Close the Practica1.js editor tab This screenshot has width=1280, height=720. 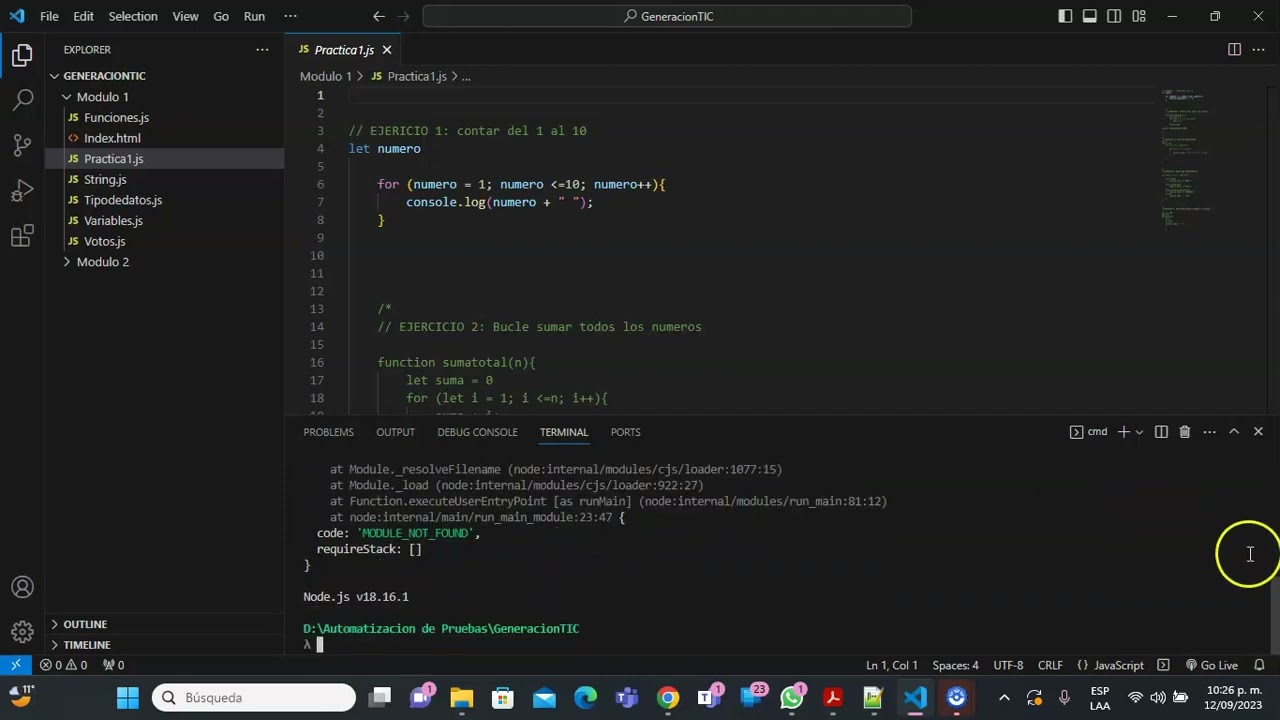pyautogui.click(x=387, y=50)
